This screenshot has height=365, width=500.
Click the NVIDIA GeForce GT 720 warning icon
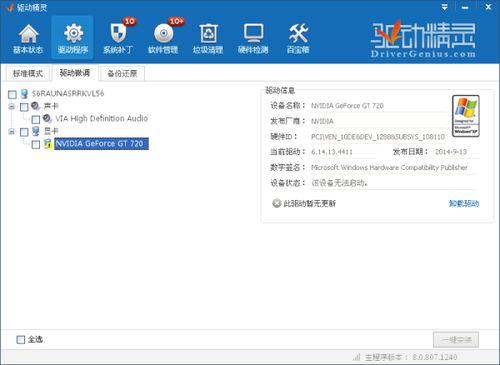(x=48, y=144)
